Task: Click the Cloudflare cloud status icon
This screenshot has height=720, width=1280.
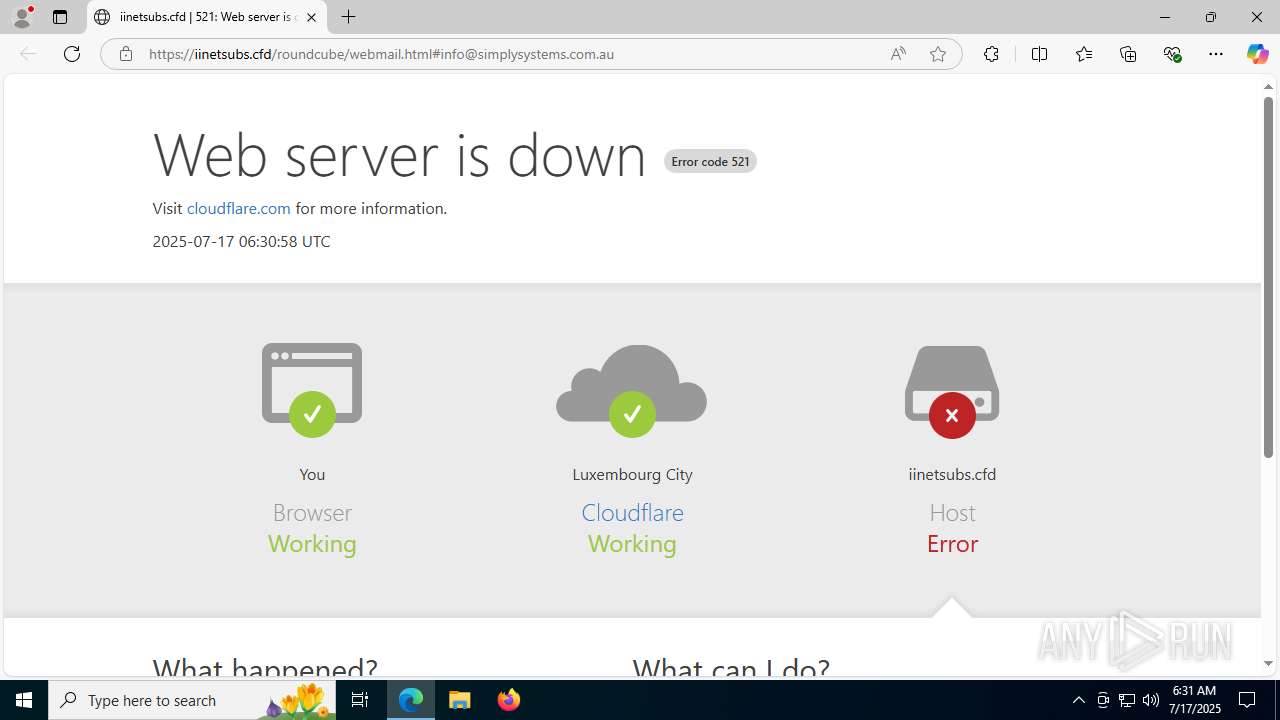Action: click(632, 390)
